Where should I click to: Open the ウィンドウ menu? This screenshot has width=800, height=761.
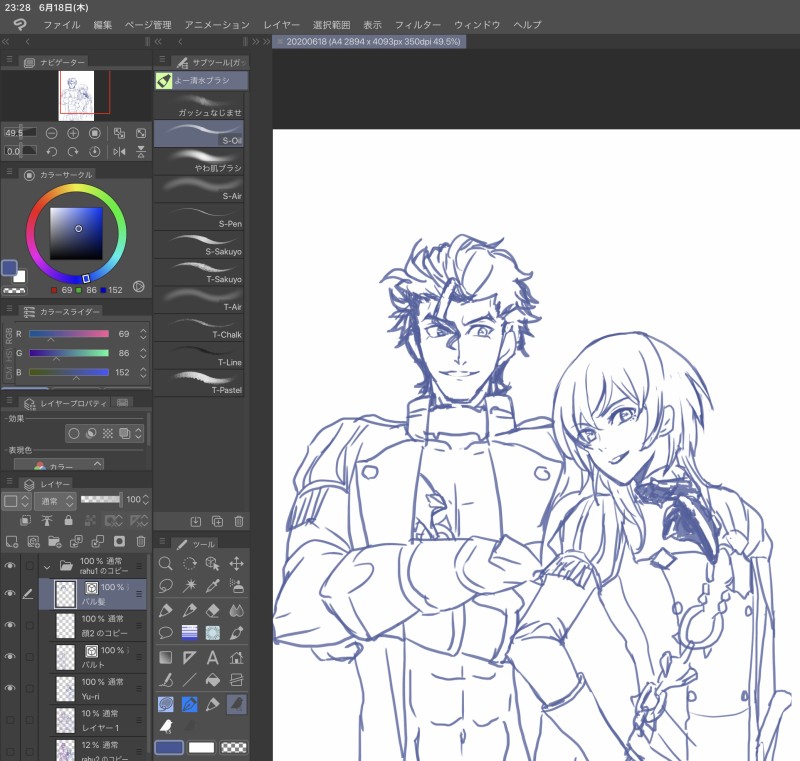click(x=477, y=24)
